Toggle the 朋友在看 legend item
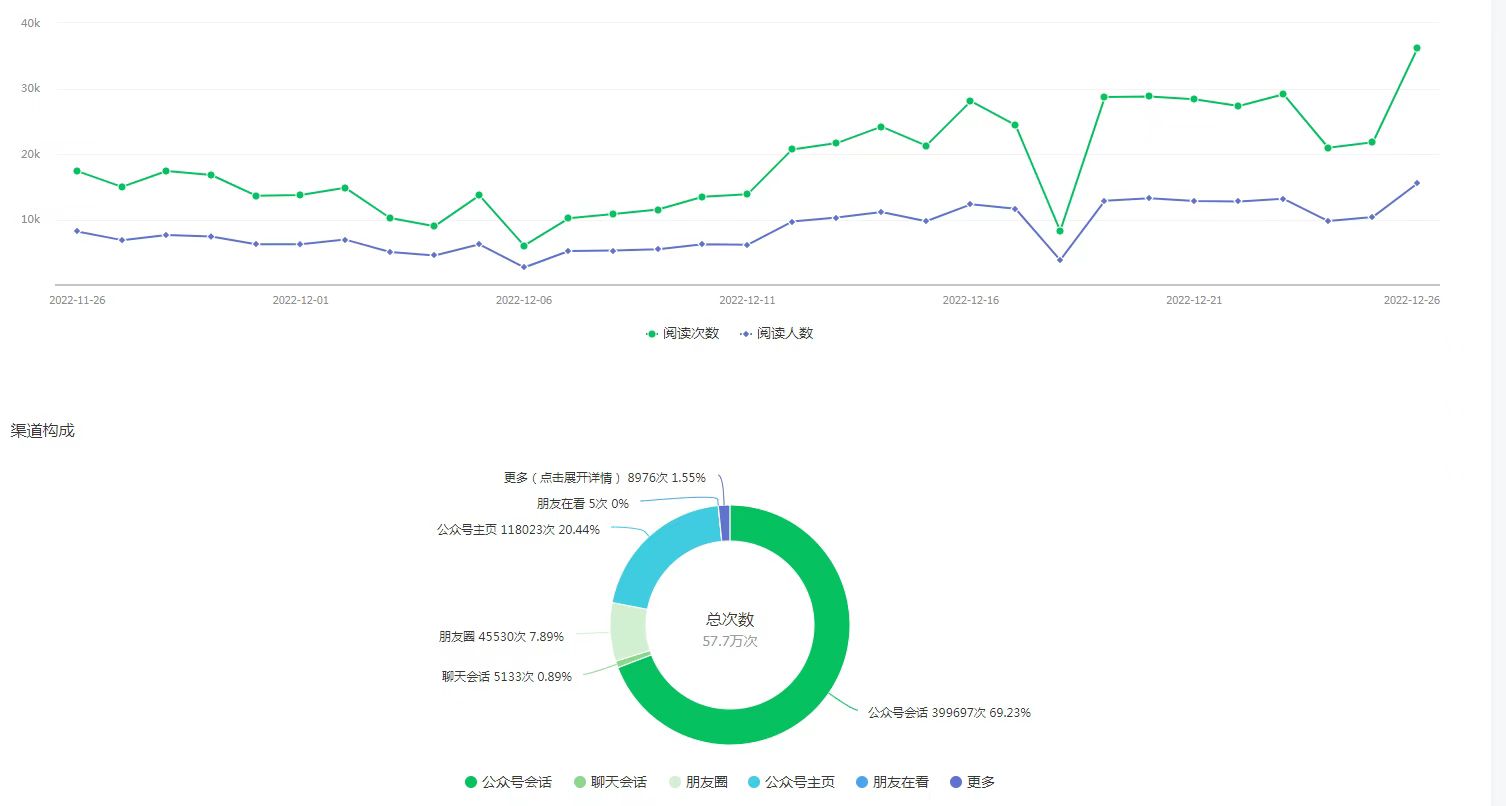 892,782
